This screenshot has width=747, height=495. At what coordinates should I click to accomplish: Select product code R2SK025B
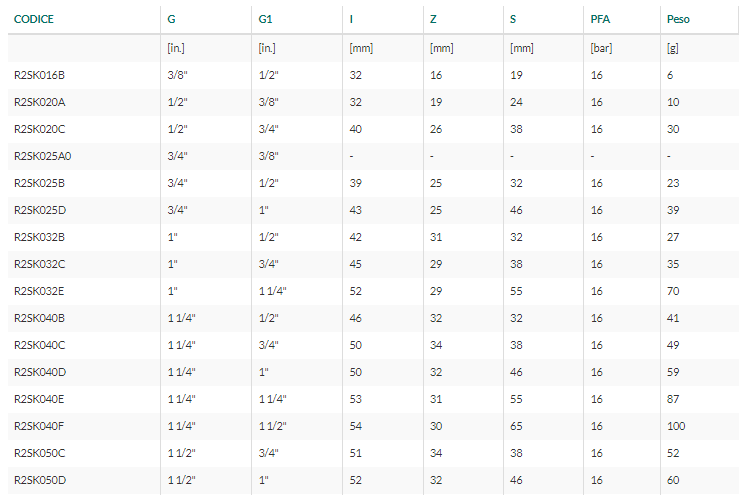40,183
